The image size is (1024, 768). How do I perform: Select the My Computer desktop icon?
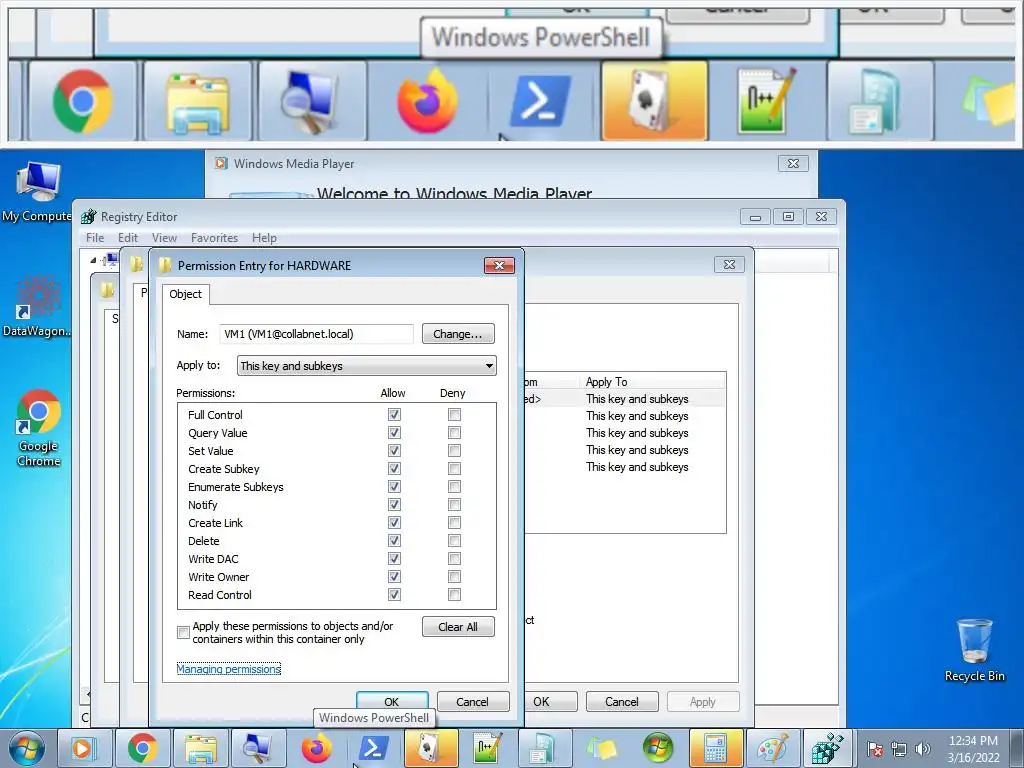pyautogui.click(x=38, y=192)
